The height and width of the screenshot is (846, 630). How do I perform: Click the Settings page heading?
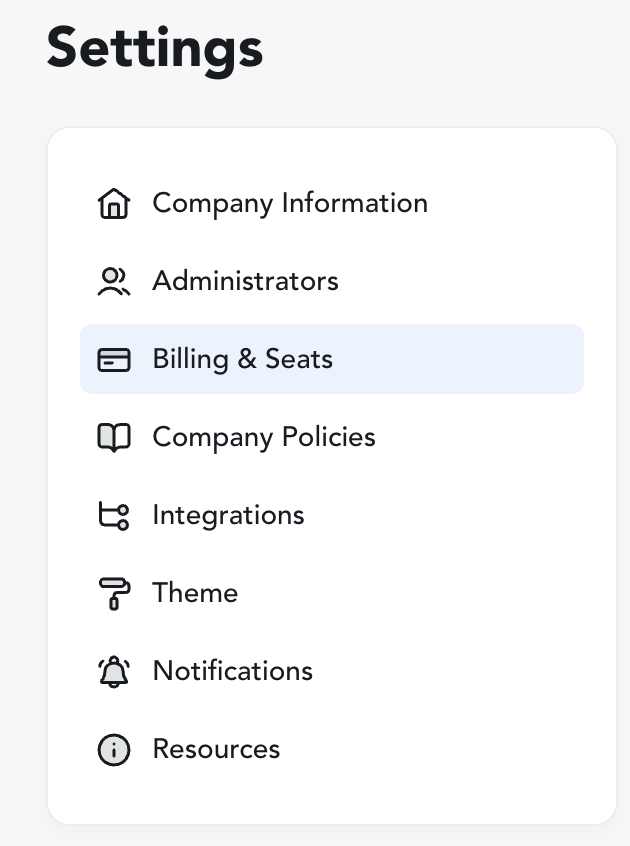coord(155,47)
